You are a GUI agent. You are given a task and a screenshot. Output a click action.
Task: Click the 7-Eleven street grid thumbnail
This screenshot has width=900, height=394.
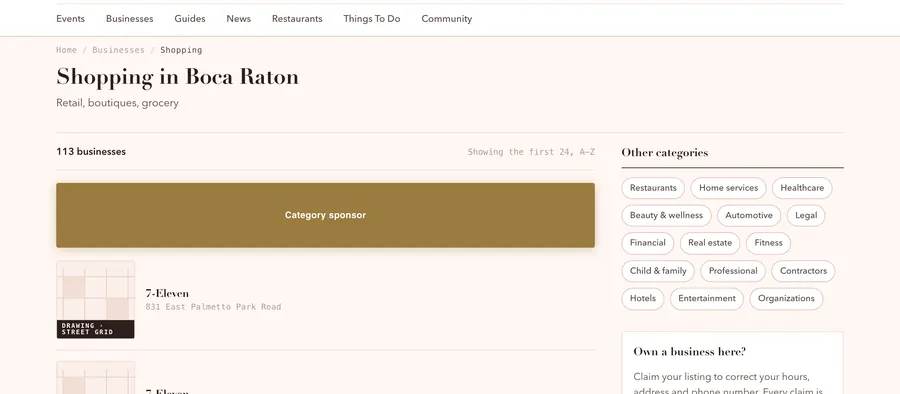point(95,299)
